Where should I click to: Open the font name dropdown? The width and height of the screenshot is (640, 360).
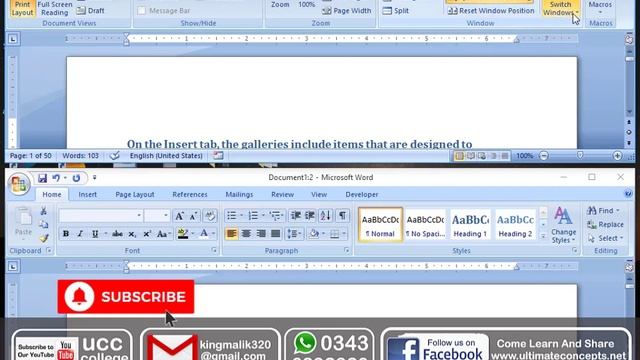click(139, 216)
